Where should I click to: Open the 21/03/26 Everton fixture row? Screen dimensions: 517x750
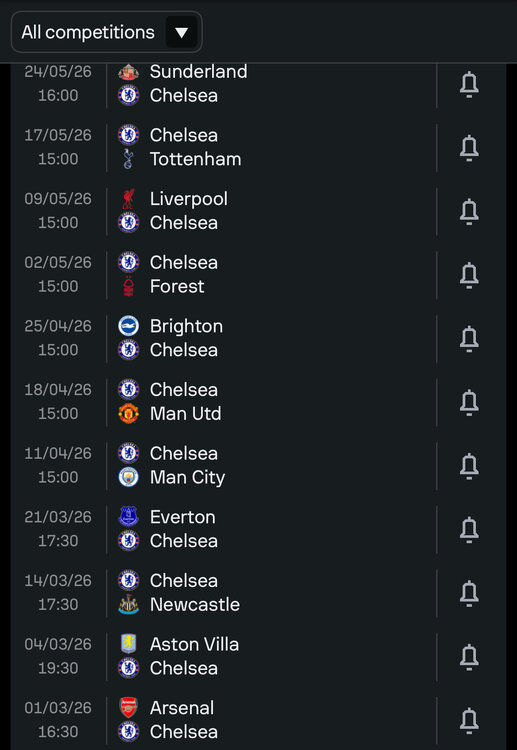(x=258, y=529)
